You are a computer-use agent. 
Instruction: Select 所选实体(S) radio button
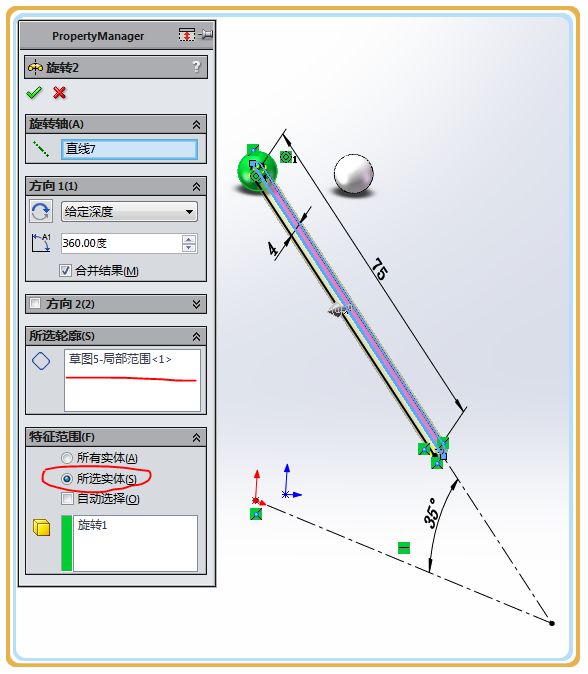[67, 478]
